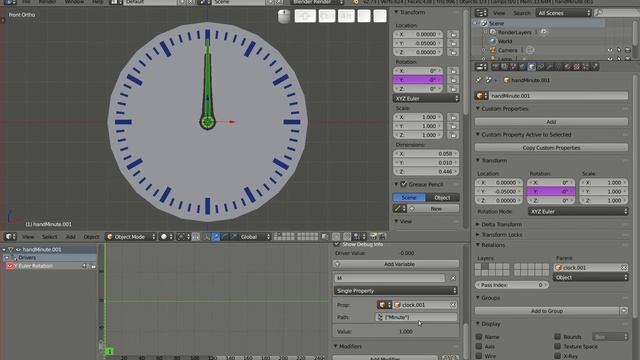The width and height of the screenshot is (640, 360).
Task: Open the parent type Object dropdown
Action: (591, 277)
